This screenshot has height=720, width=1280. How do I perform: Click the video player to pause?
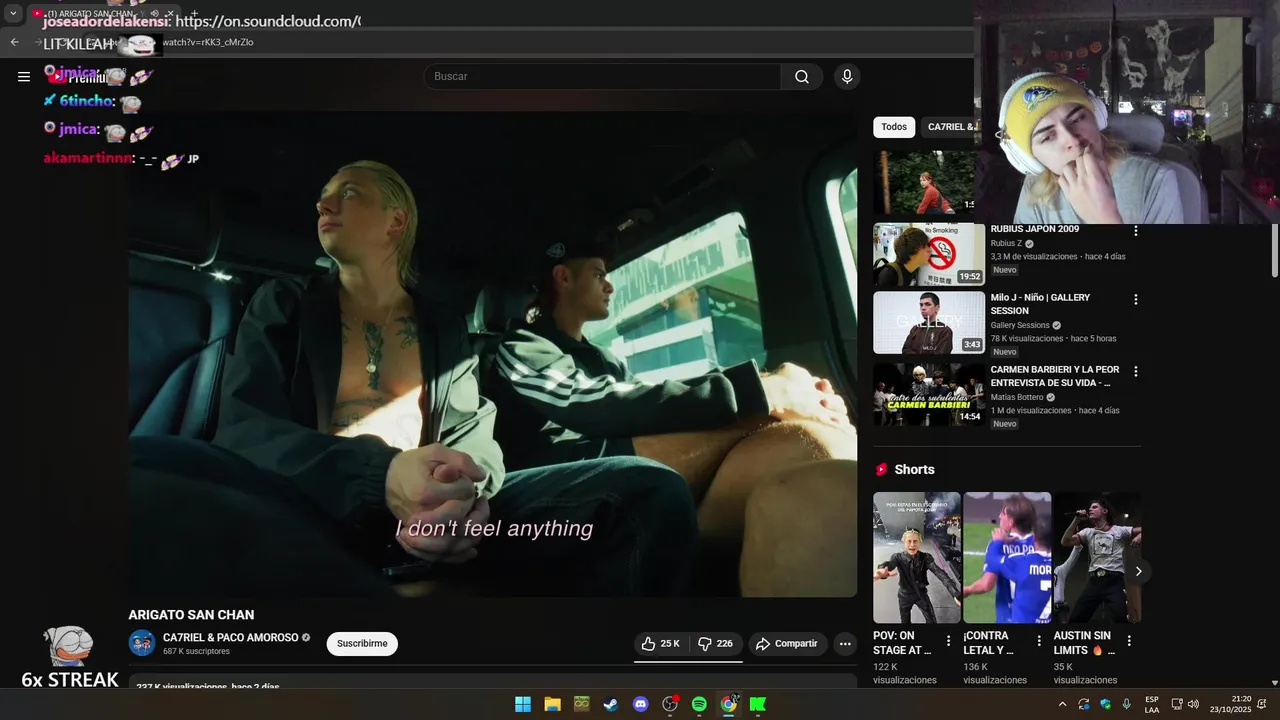(492, 353)
